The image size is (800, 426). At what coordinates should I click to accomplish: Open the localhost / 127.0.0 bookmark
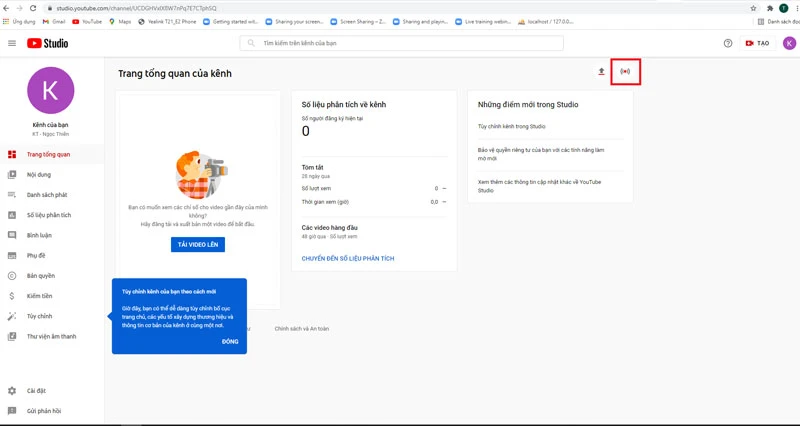coord(546,22)
